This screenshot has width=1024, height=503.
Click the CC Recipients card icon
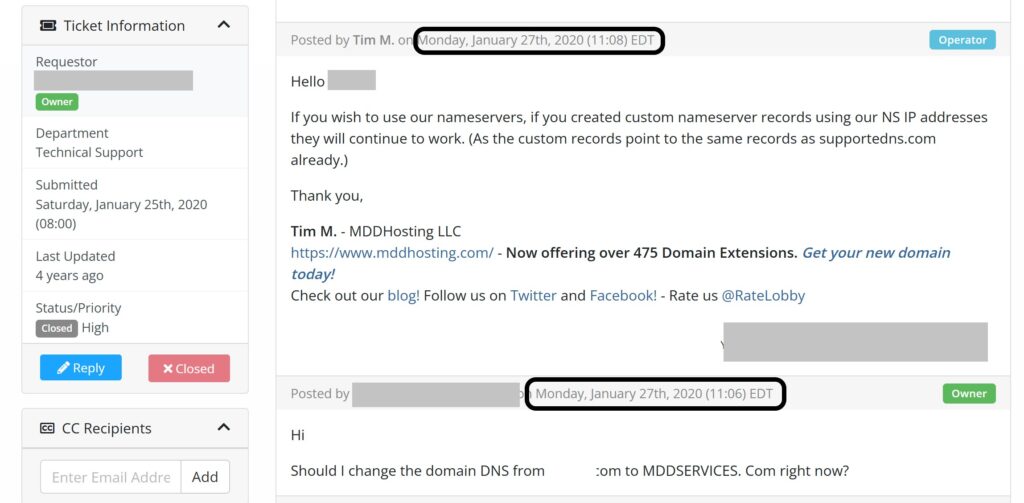click(47, 428)
